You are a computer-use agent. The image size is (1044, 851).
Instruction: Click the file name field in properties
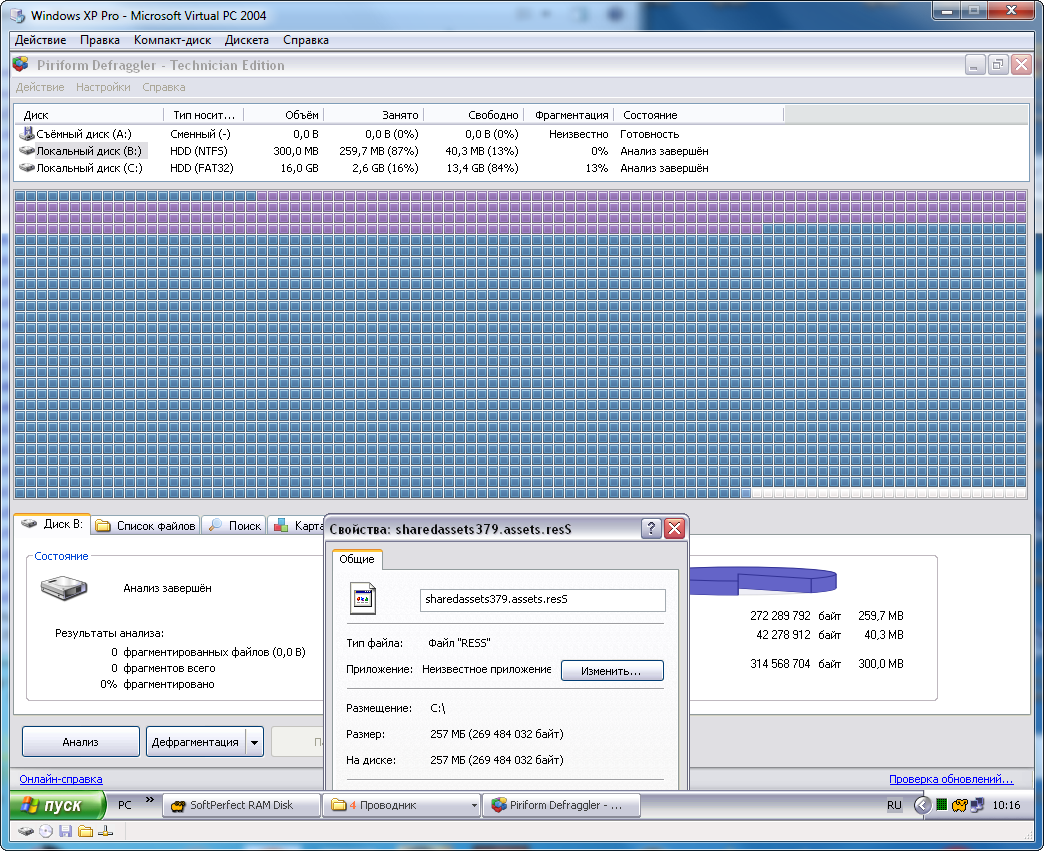click(x=542, y=599)
